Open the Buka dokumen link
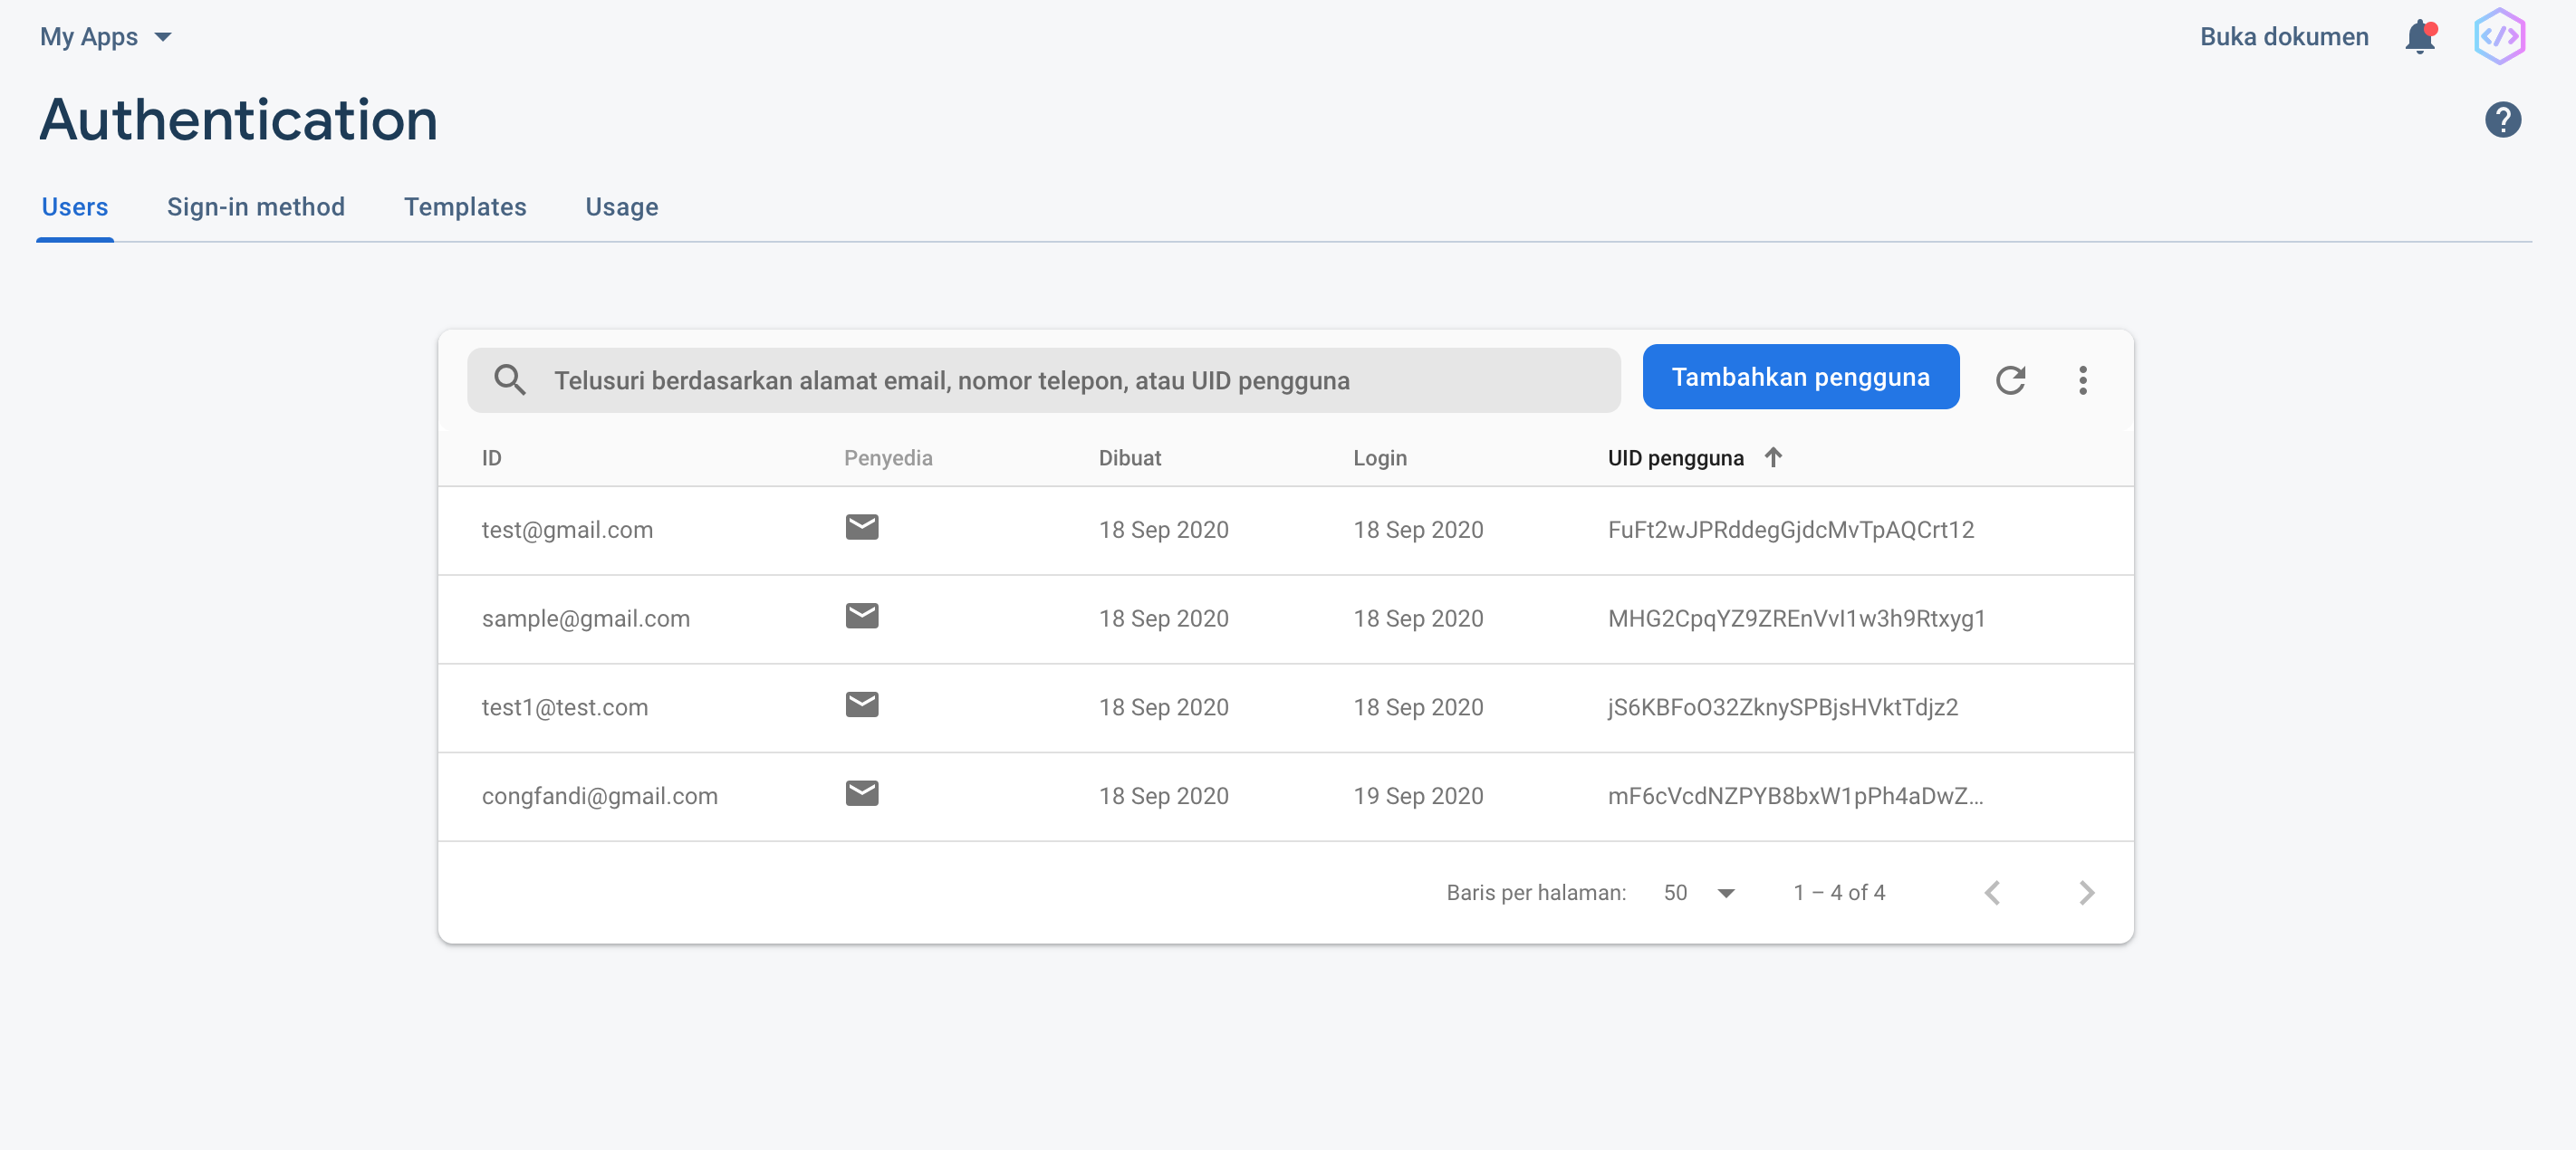 point(2283,37)
